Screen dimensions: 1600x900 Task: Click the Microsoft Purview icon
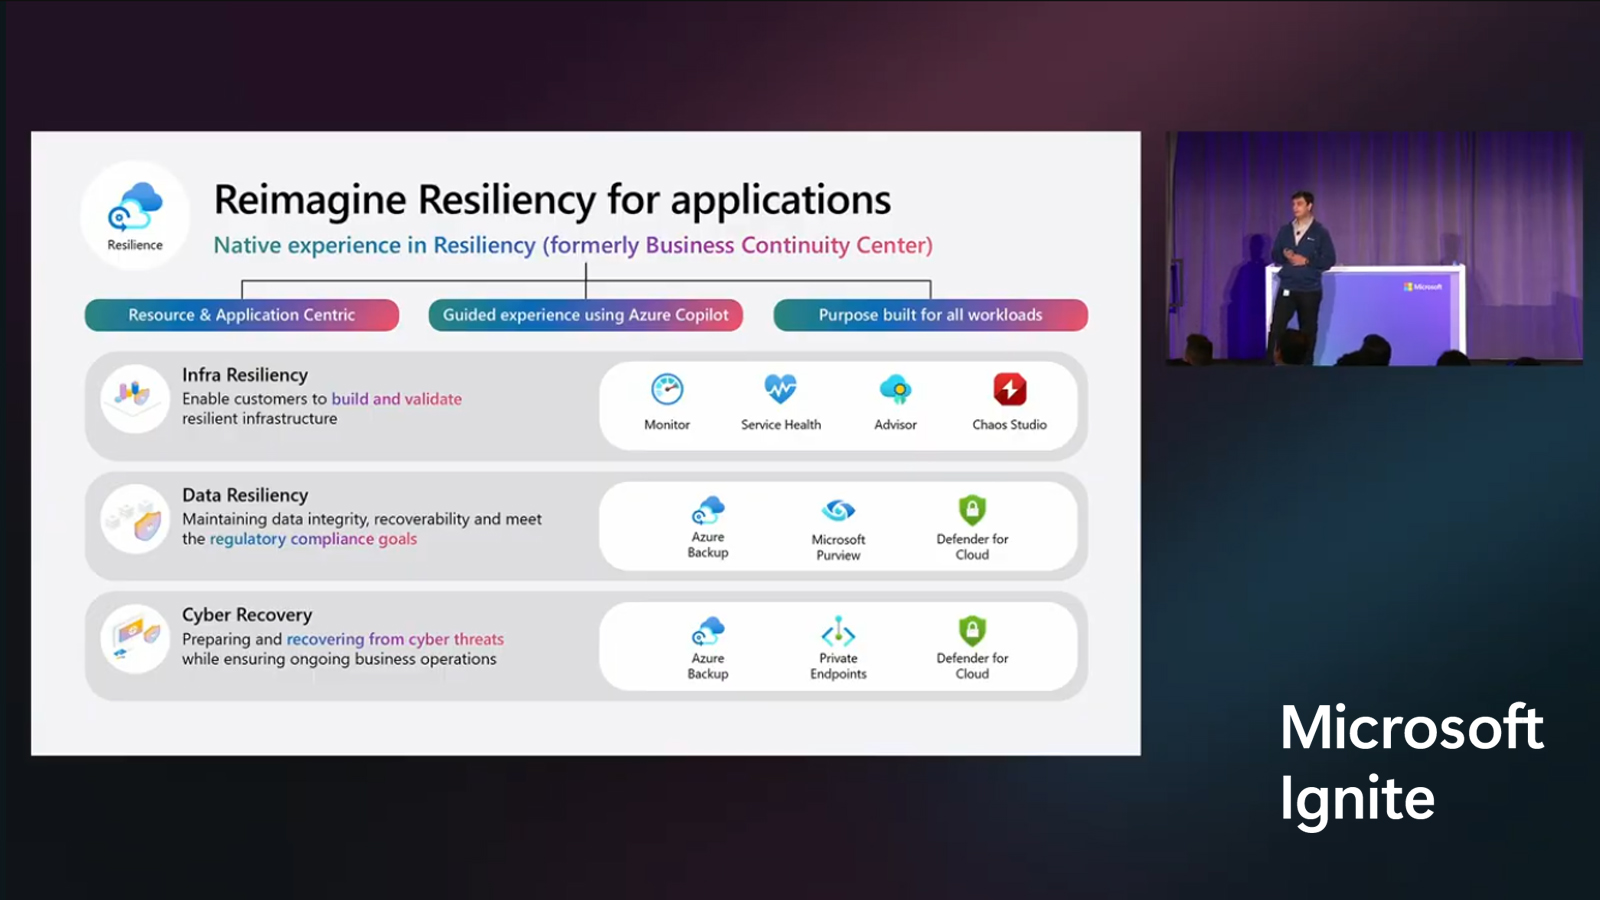(838, 511)
